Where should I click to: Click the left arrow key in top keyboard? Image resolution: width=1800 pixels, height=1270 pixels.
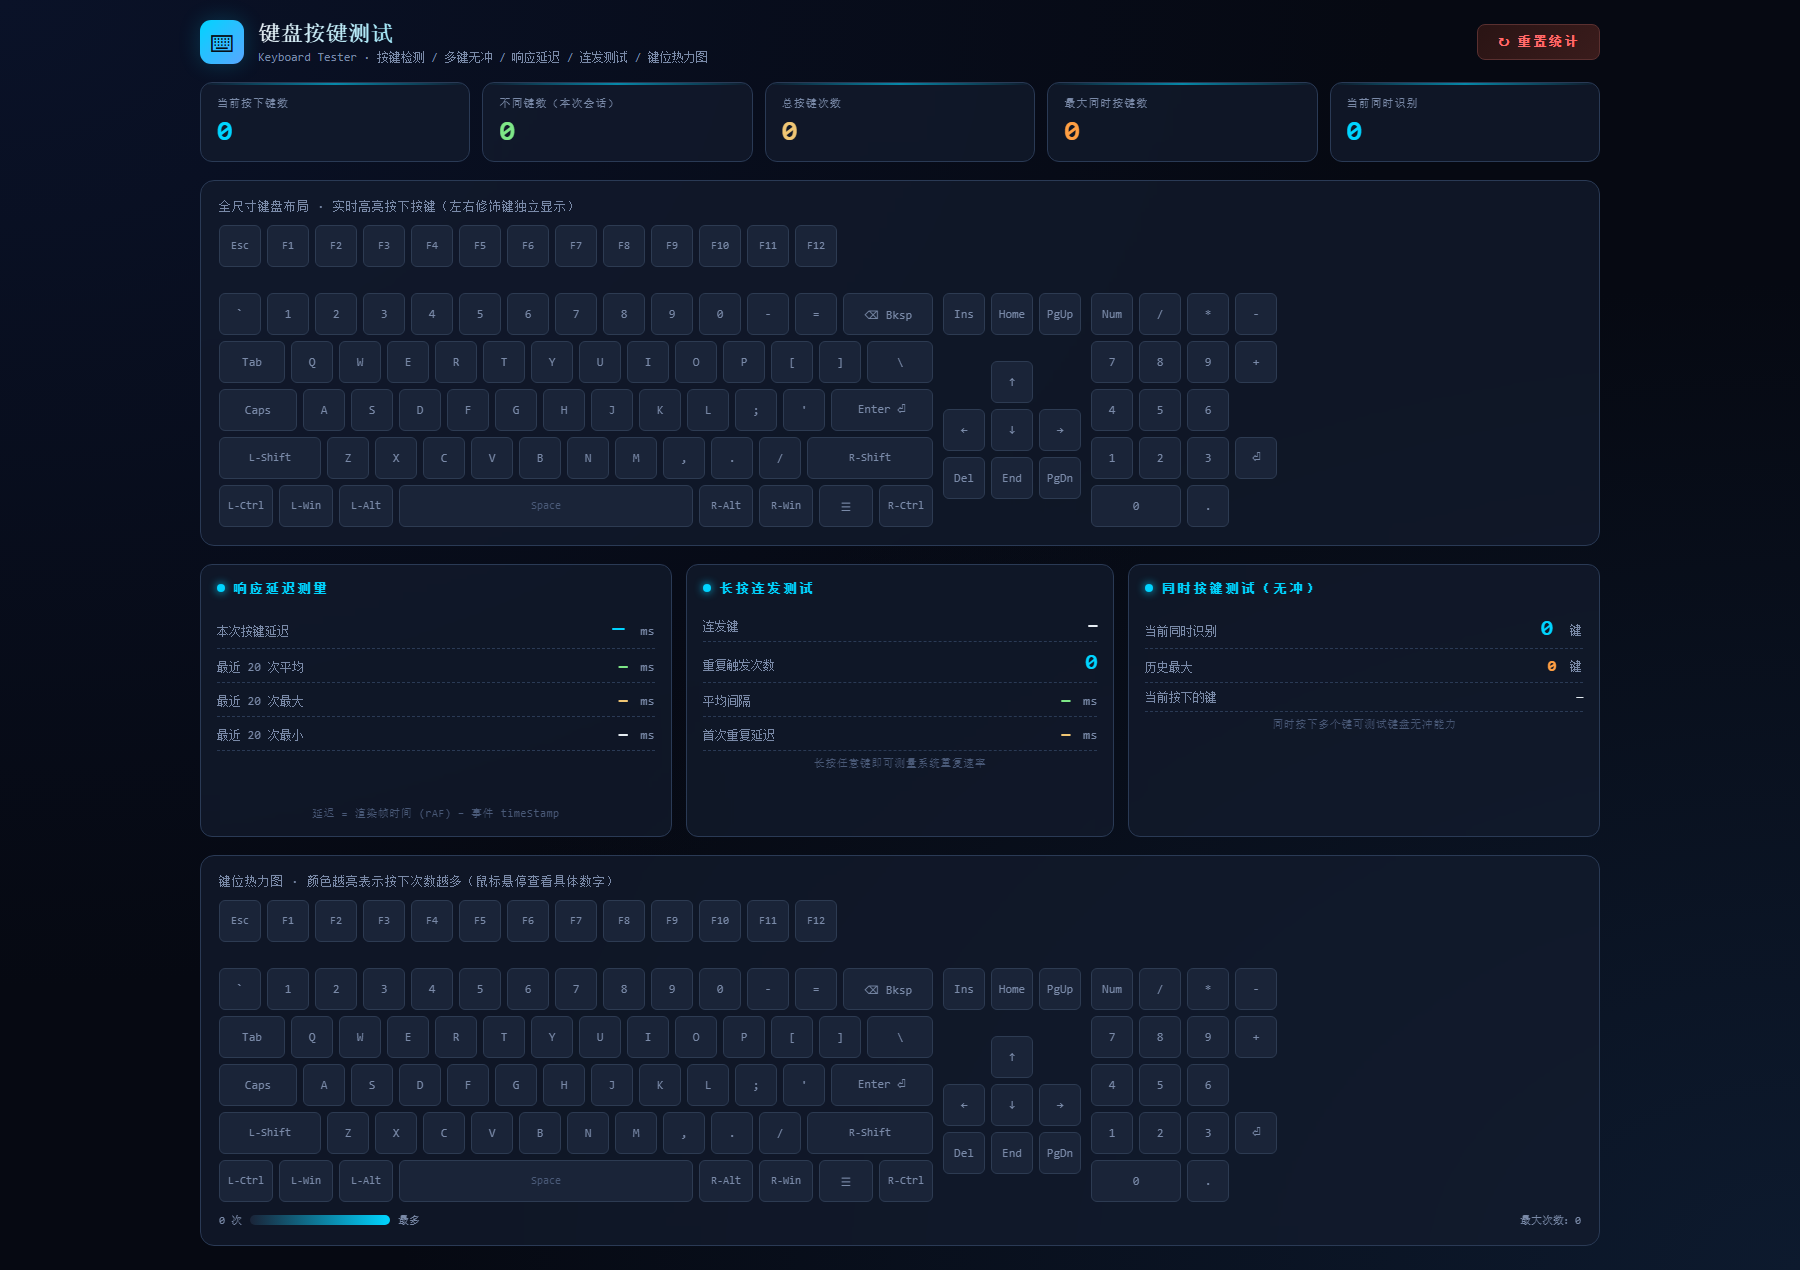coord(964,430)
